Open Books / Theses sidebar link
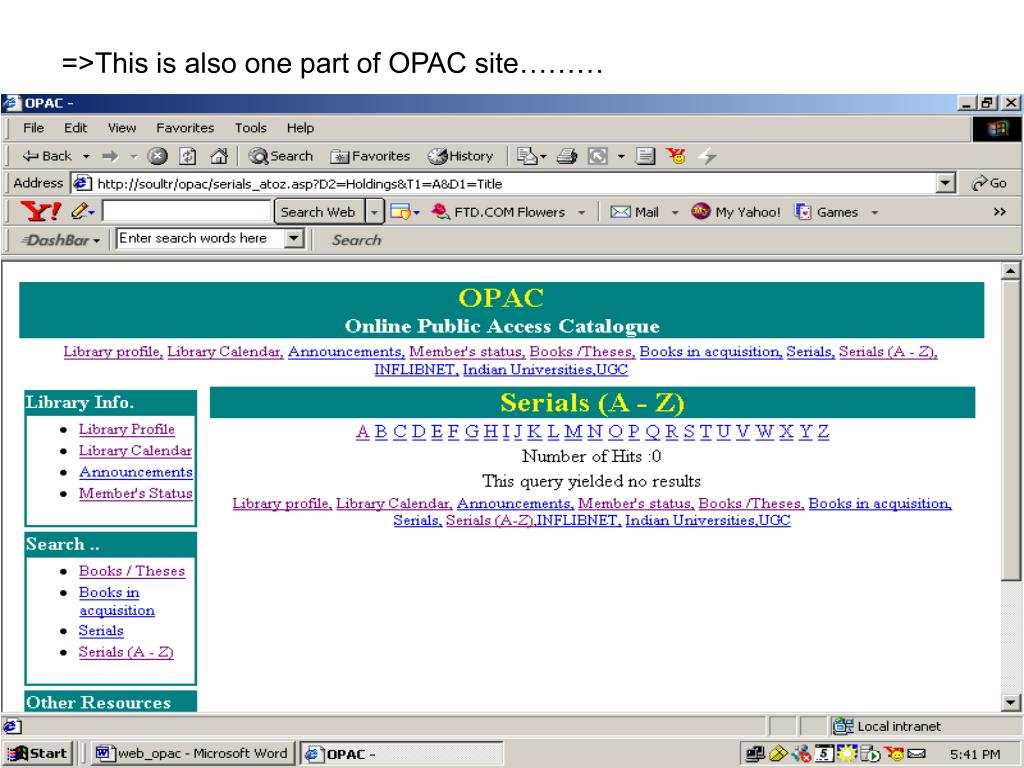This screenshot has width=1024, height=768. [132, 571]
